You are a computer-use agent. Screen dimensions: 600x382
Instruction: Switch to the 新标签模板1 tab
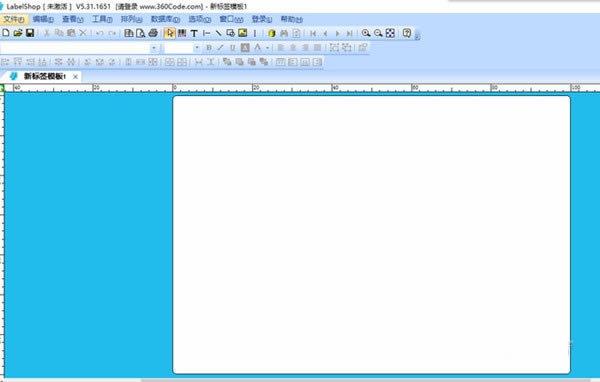click(45, 77)
